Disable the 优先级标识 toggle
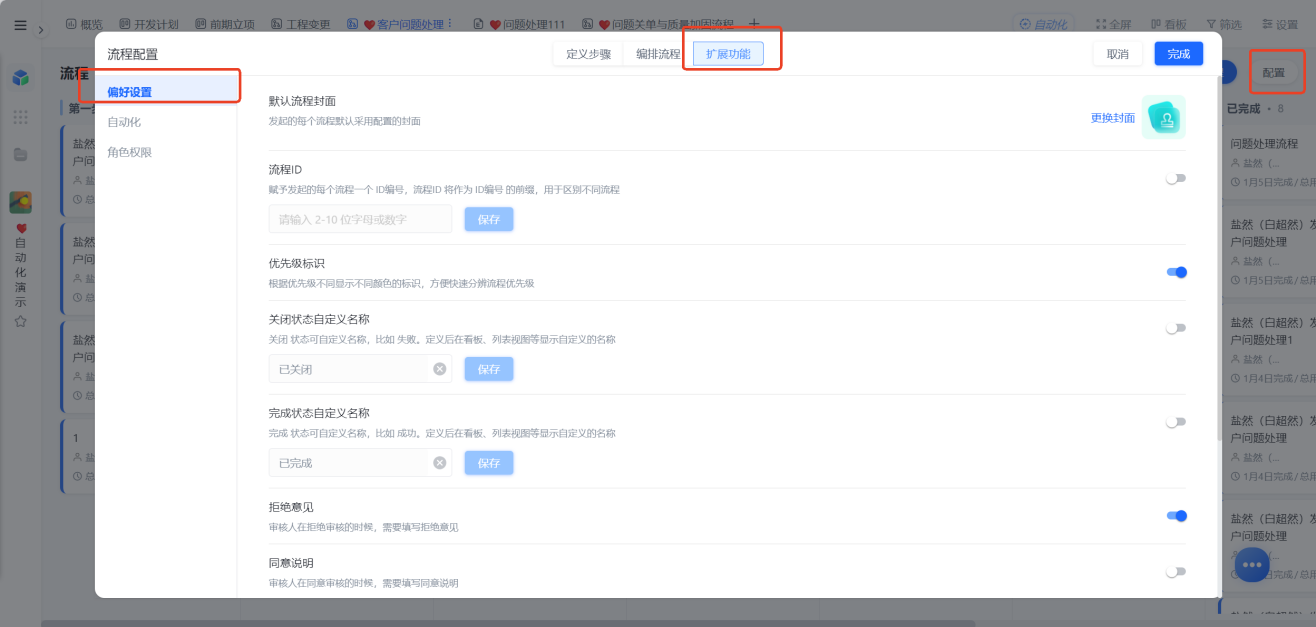The width and height of the screenshot is (1316, 627). click(x=1176, y=272)
